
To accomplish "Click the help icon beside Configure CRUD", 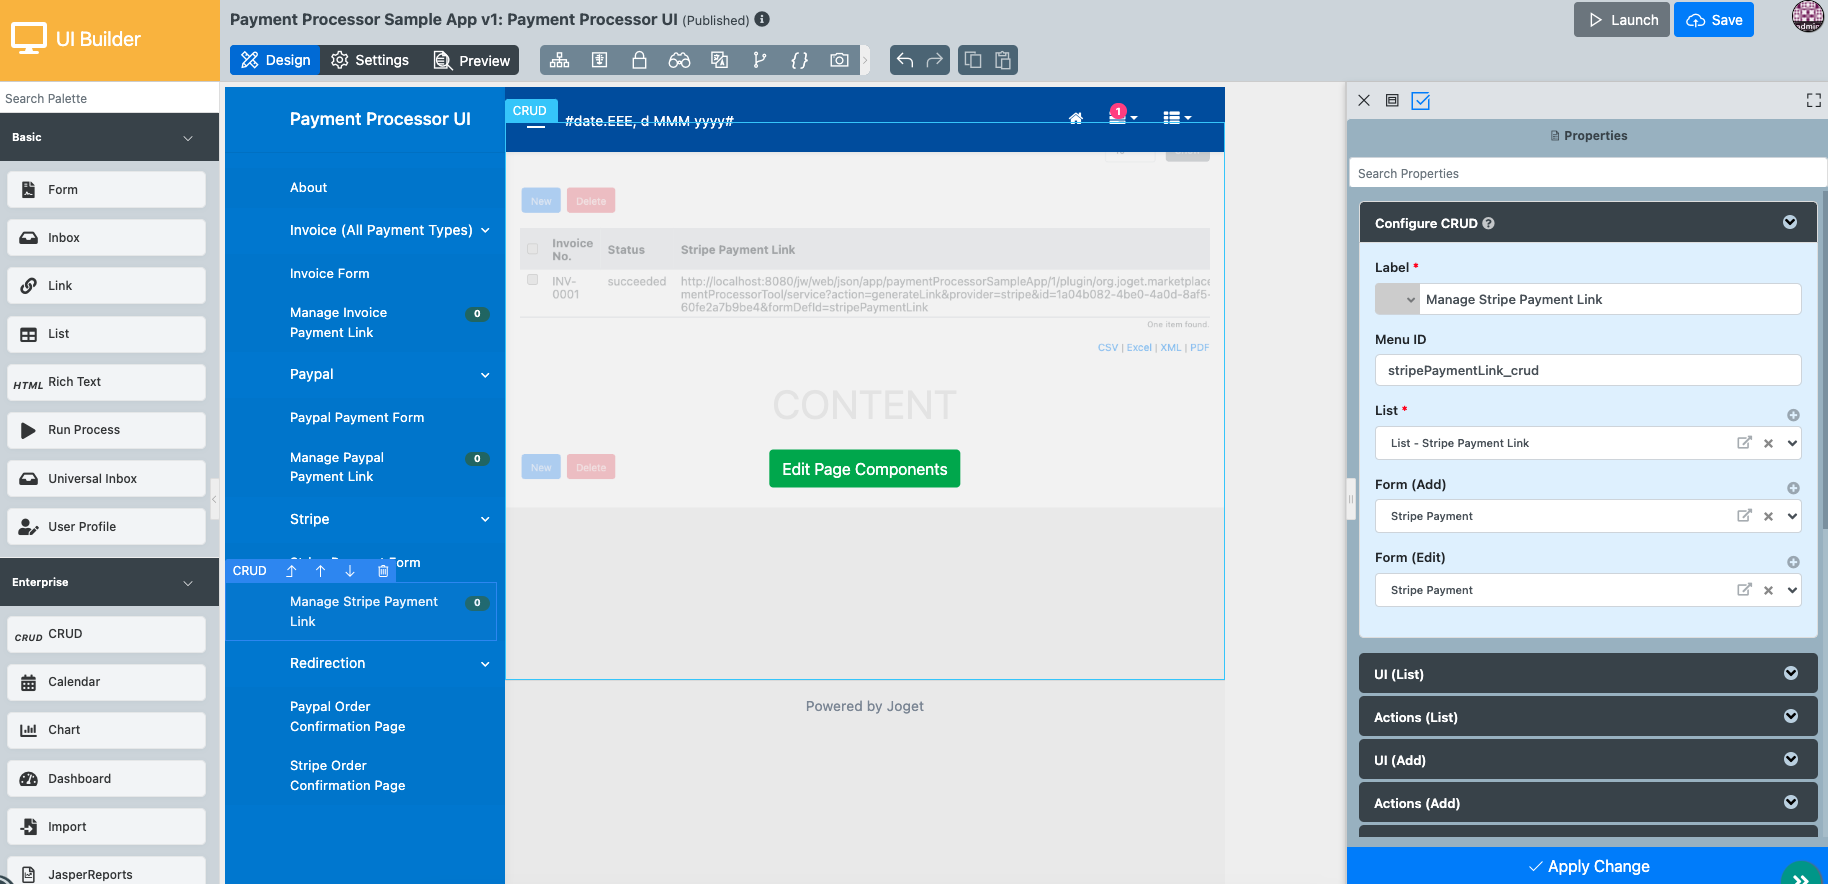I will pyautogui.click(x=1488, y=223).
